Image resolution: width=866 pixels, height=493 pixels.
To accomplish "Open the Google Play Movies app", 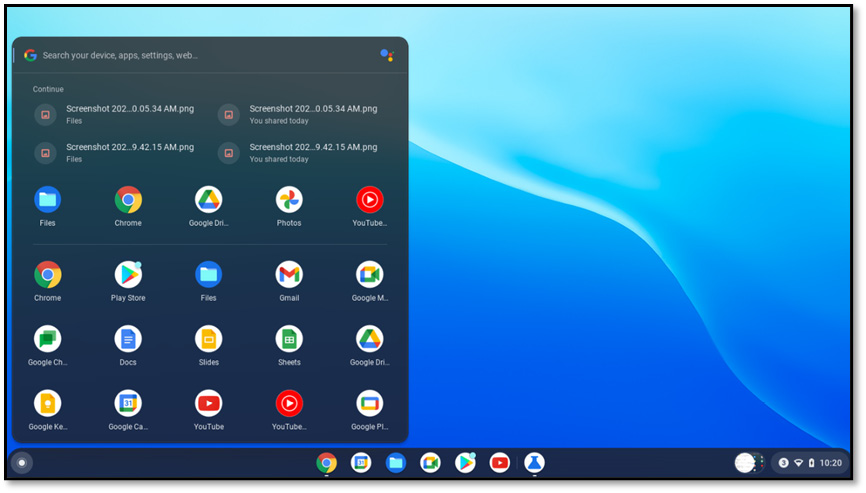I will click(x=369, y=411).
